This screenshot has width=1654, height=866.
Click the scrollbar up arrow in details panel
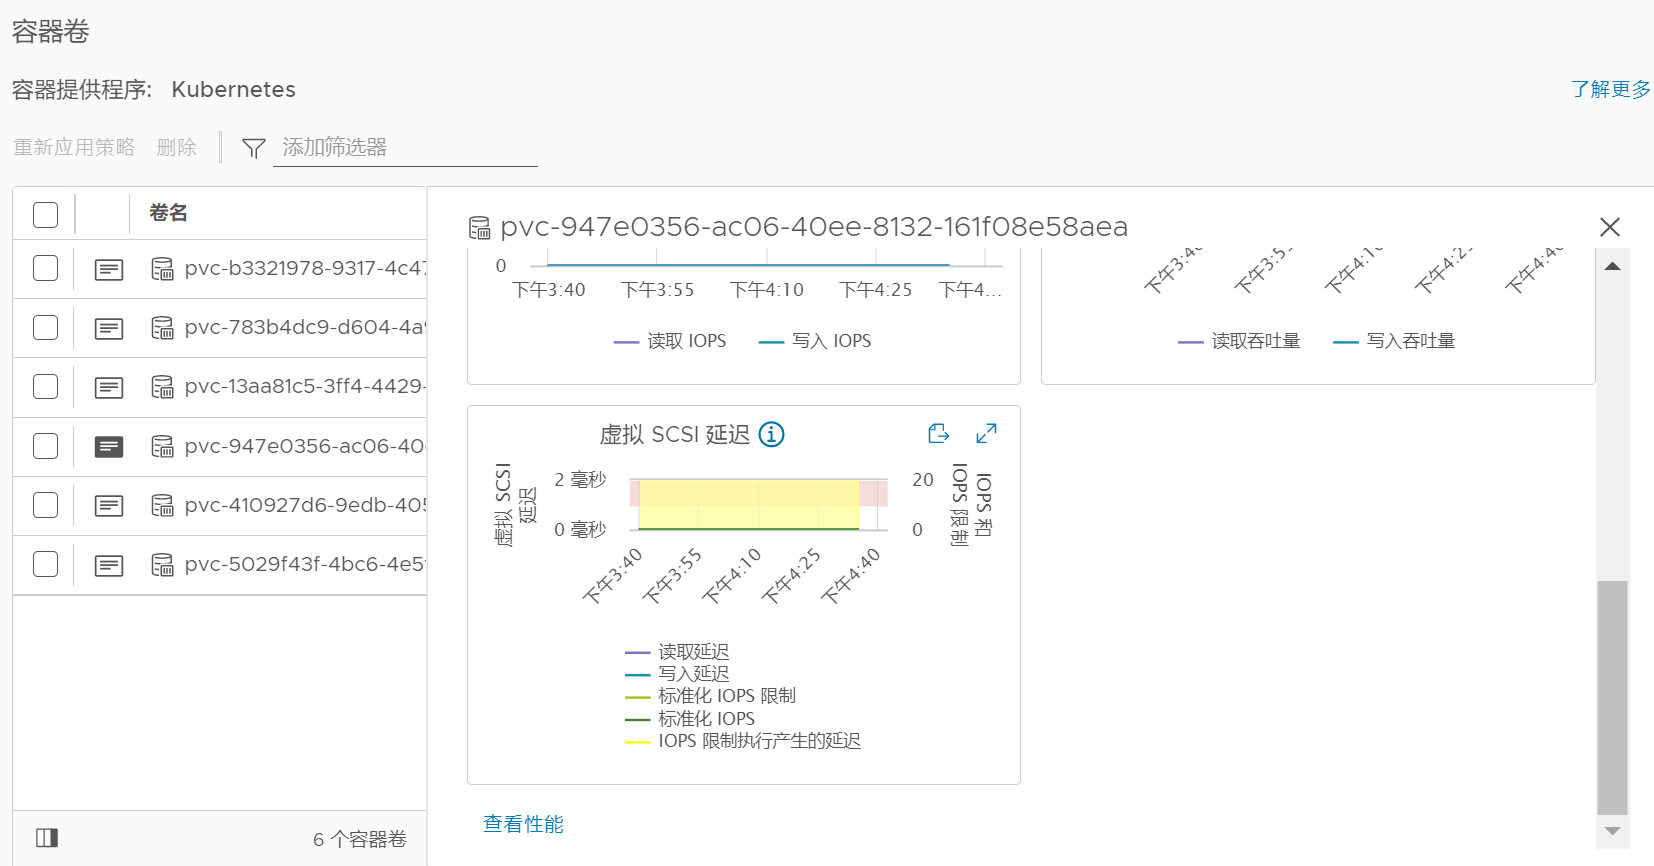1612,266
